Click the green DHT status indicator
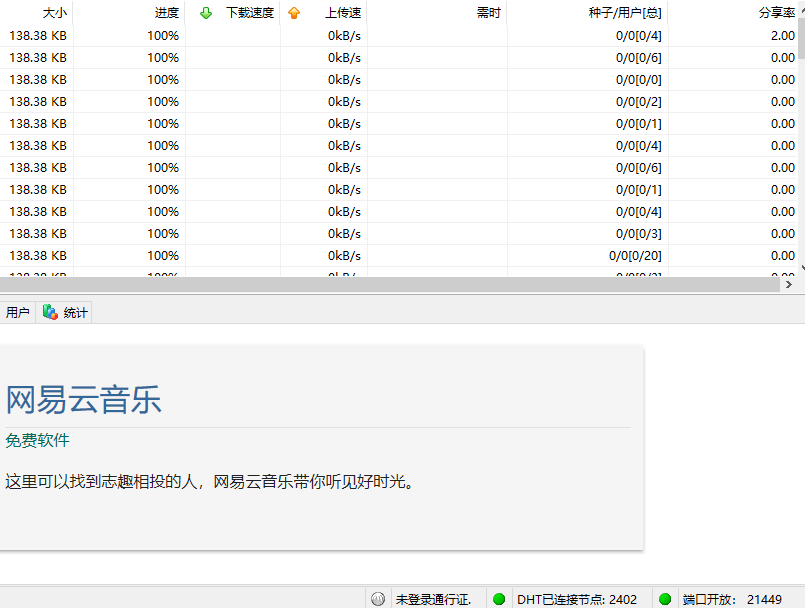The image size is (805, 608). coord(499,599)
